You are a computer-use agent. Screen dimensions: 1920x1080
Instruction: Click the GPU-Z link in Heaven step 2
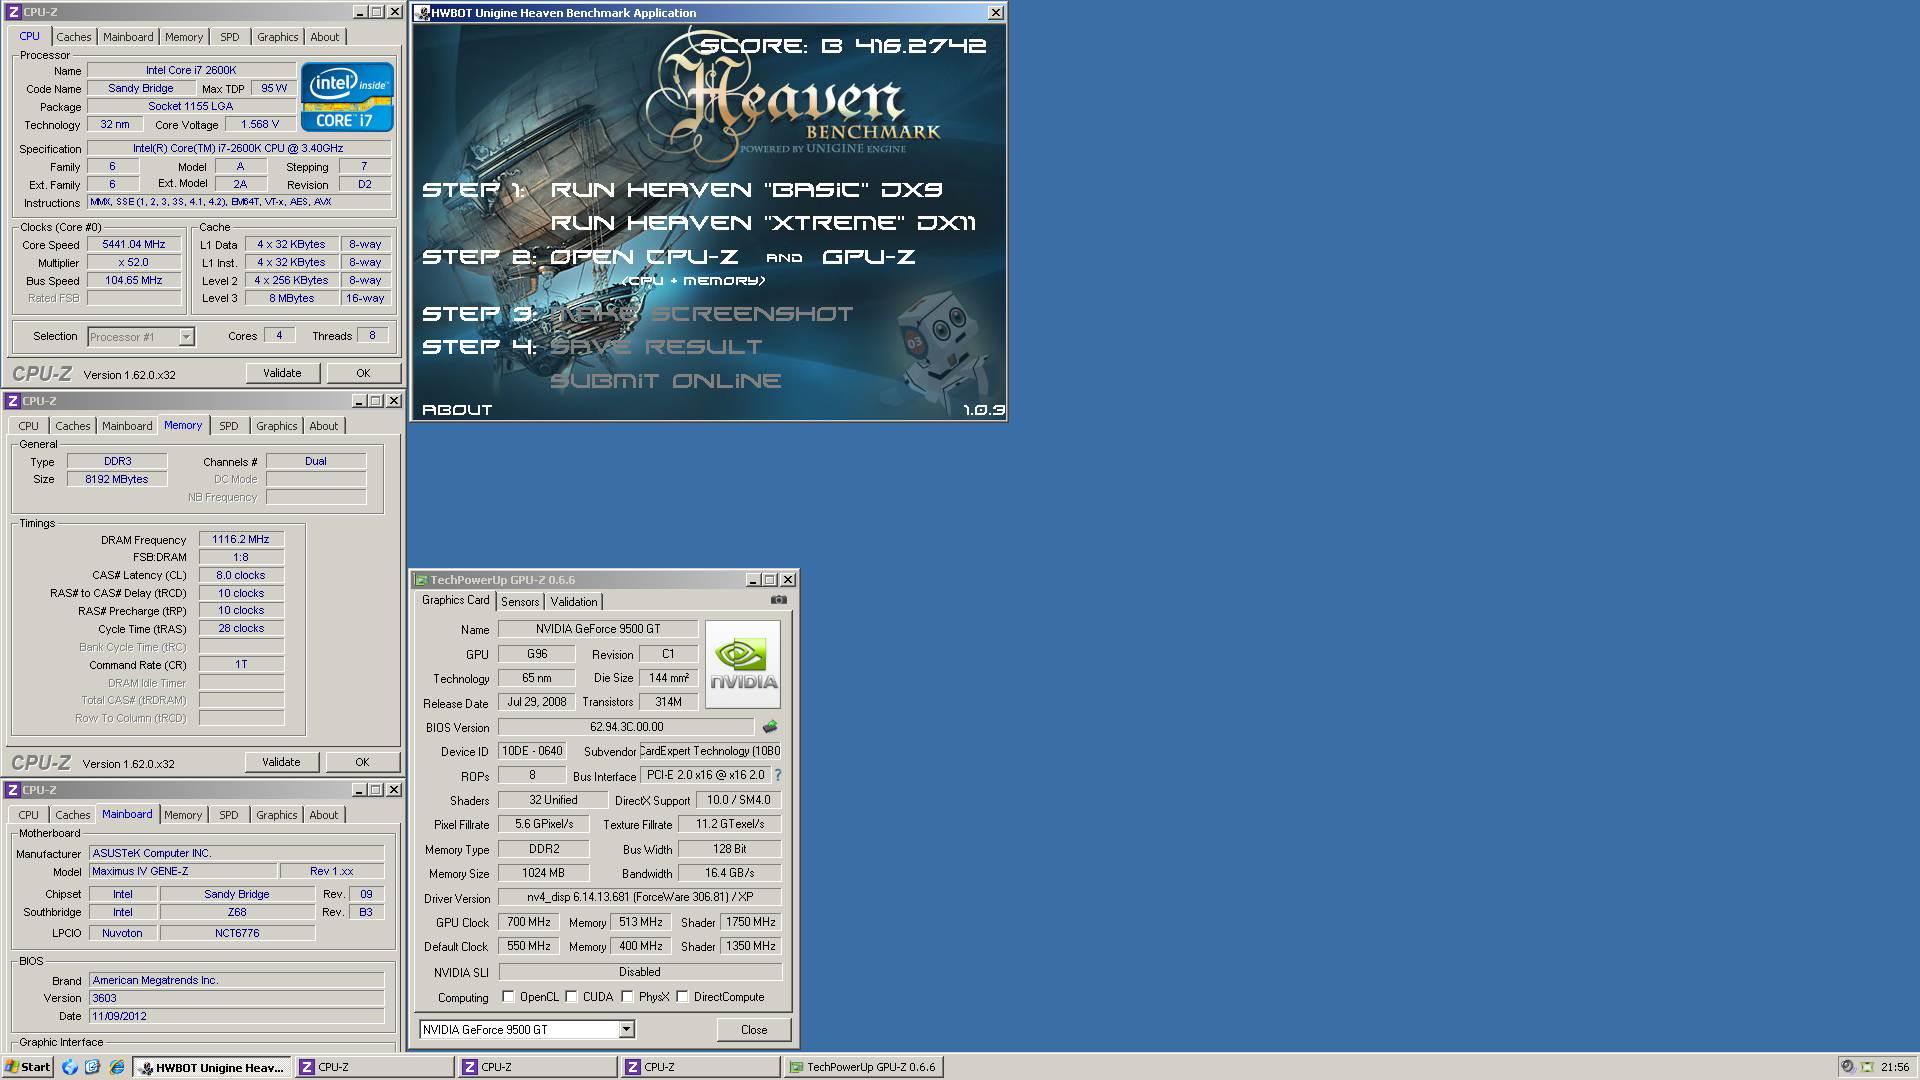tap(868, 257)
